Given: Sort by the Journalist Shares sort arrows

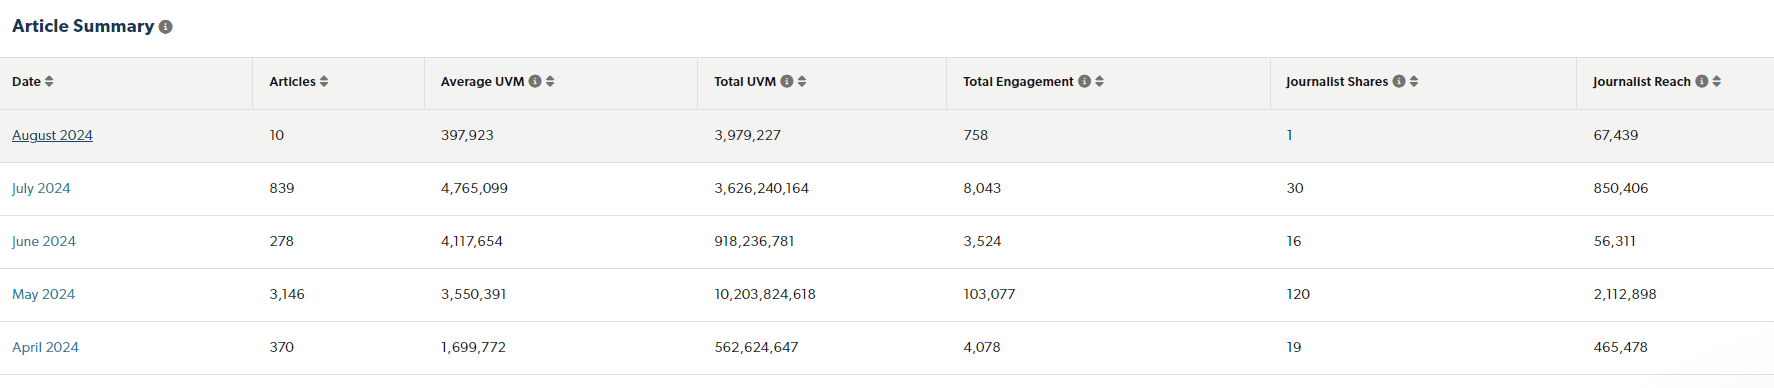Looking at the screenshot, I should [1414, 81].
